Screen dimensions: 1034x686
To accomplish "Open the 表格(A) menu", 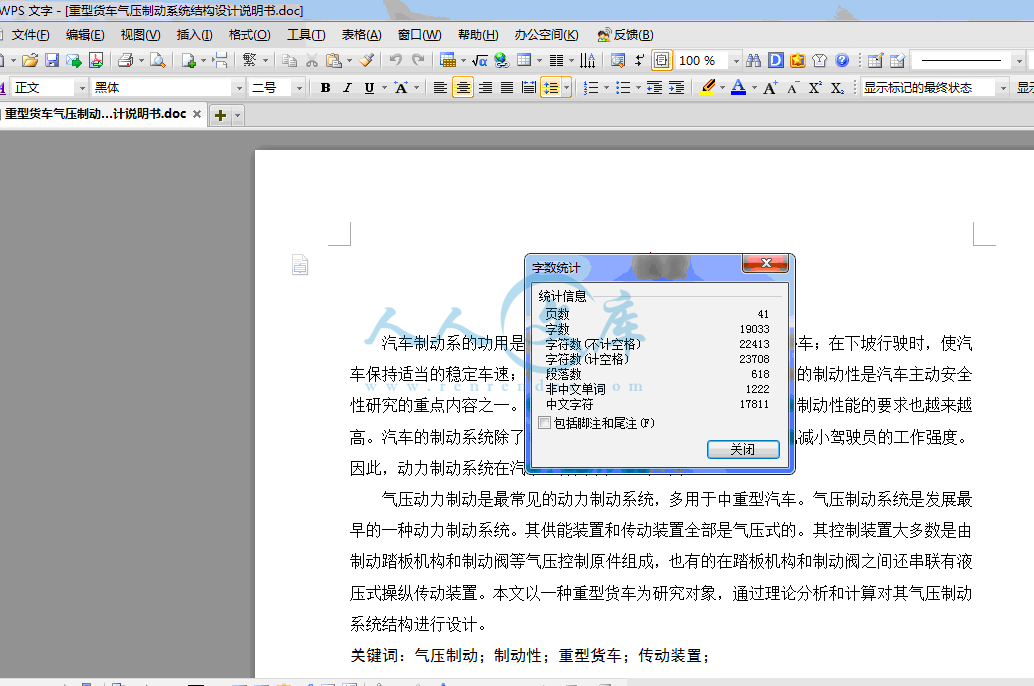I will pos(361,35).
